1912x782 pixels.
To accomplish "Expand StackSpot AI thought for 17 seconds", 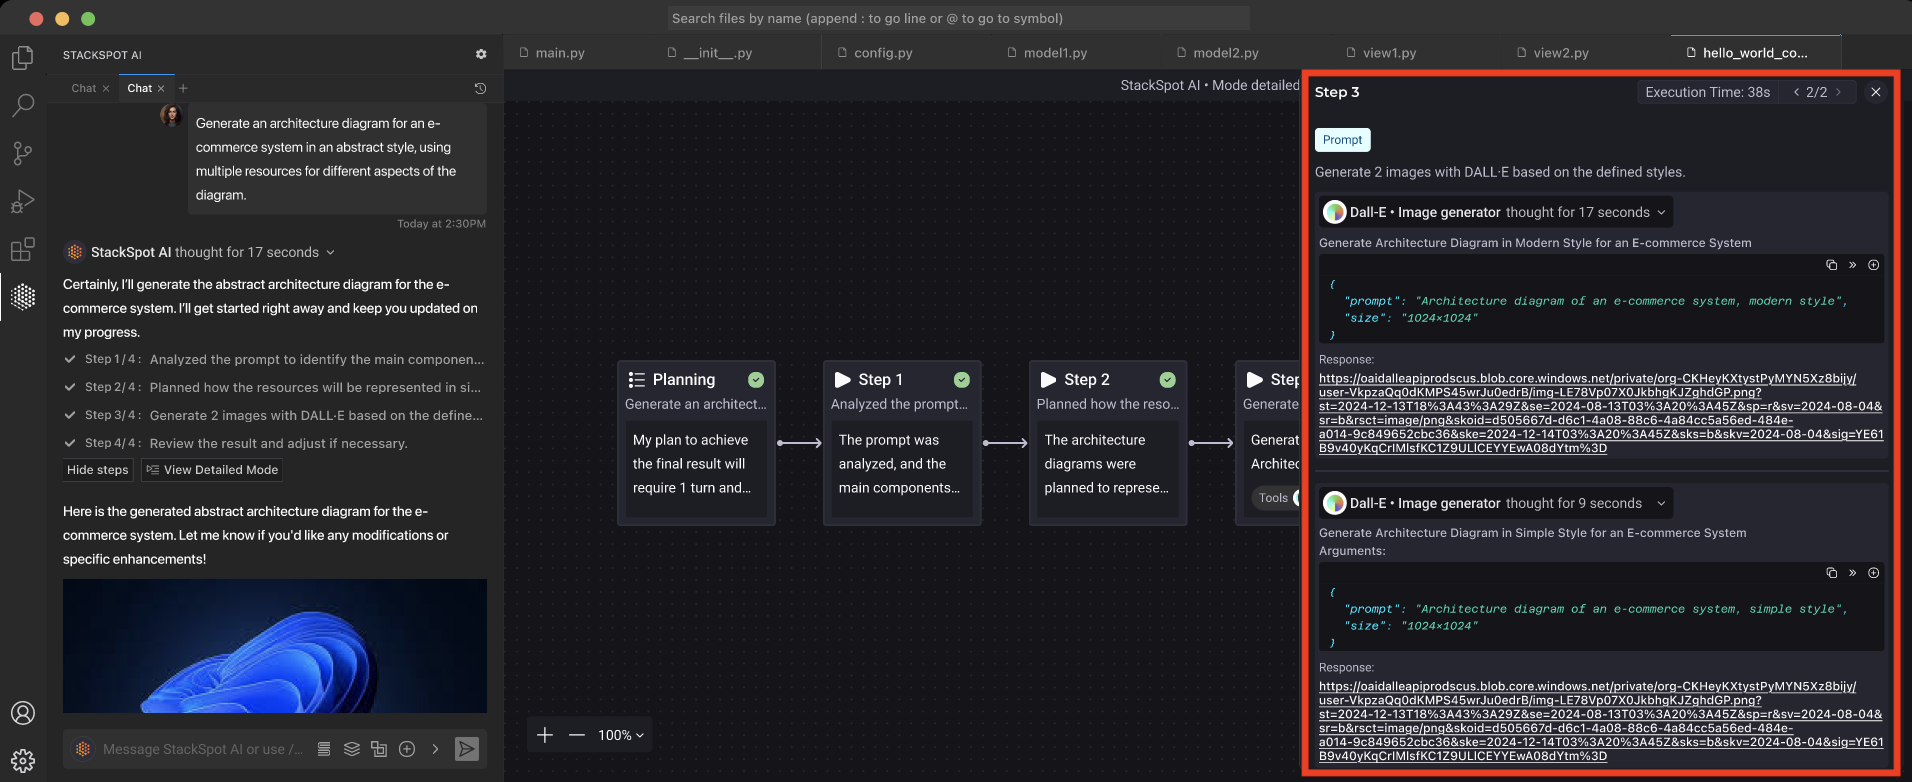I will pos(330,253).
